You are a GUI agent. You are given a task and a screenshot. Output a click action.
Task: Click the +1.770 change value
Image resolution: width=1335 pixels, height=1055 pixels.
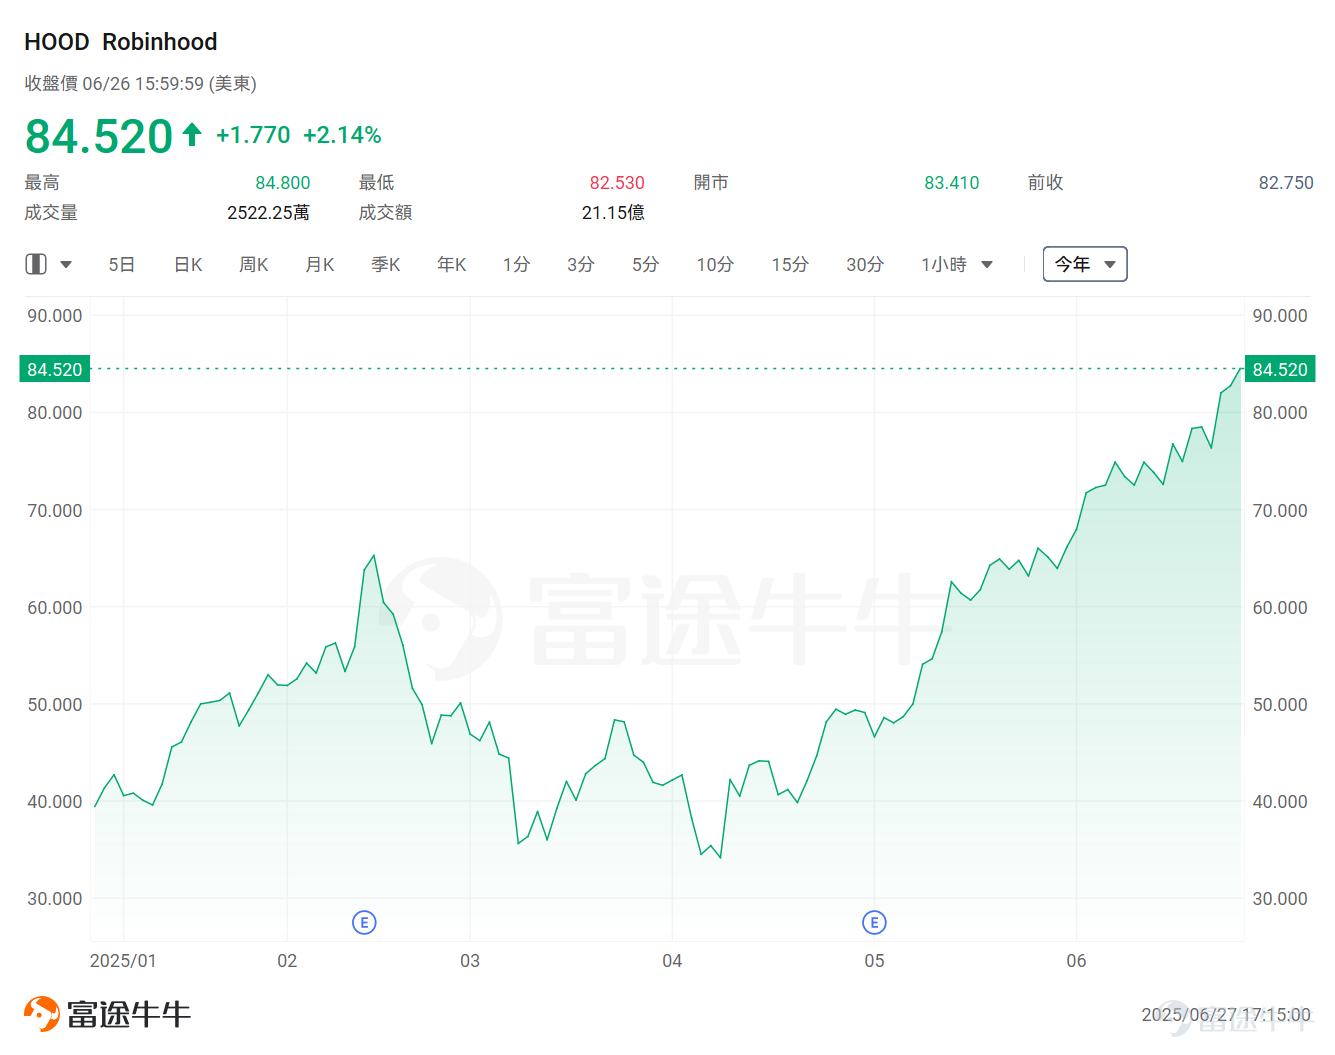[253, 135]
